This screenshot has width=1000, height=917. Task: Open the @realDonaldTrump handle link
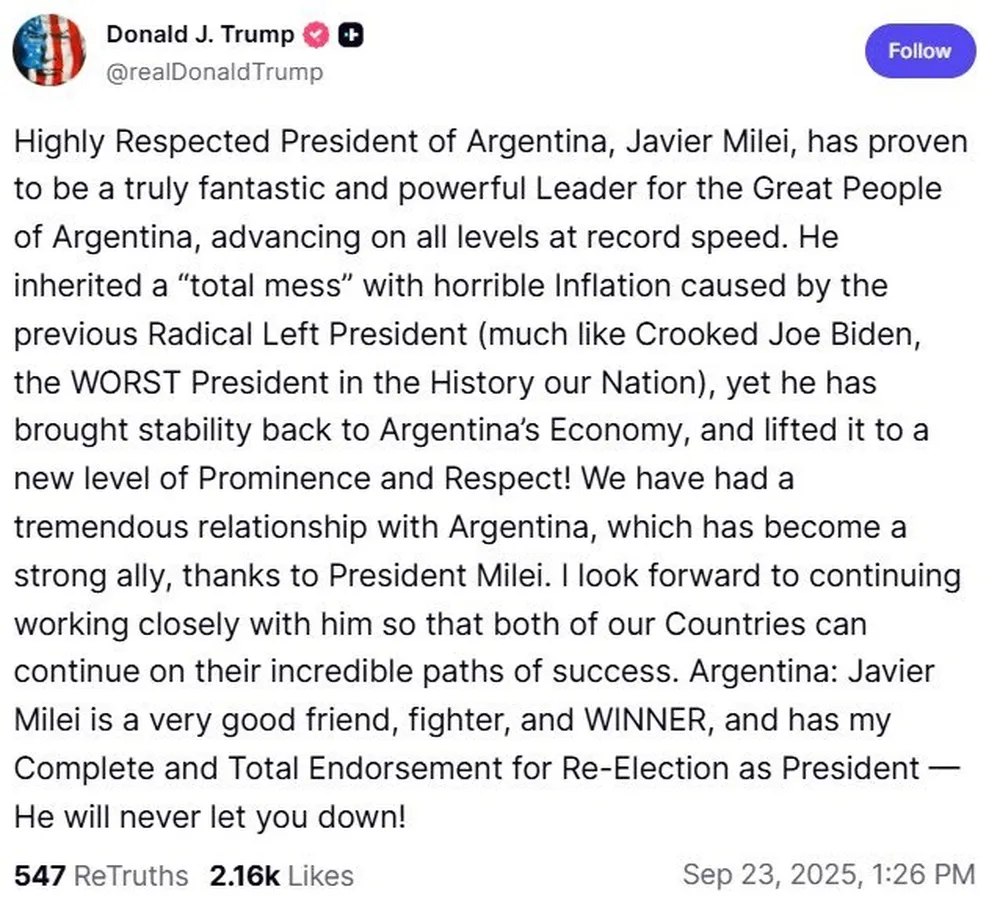coord(214,73)
